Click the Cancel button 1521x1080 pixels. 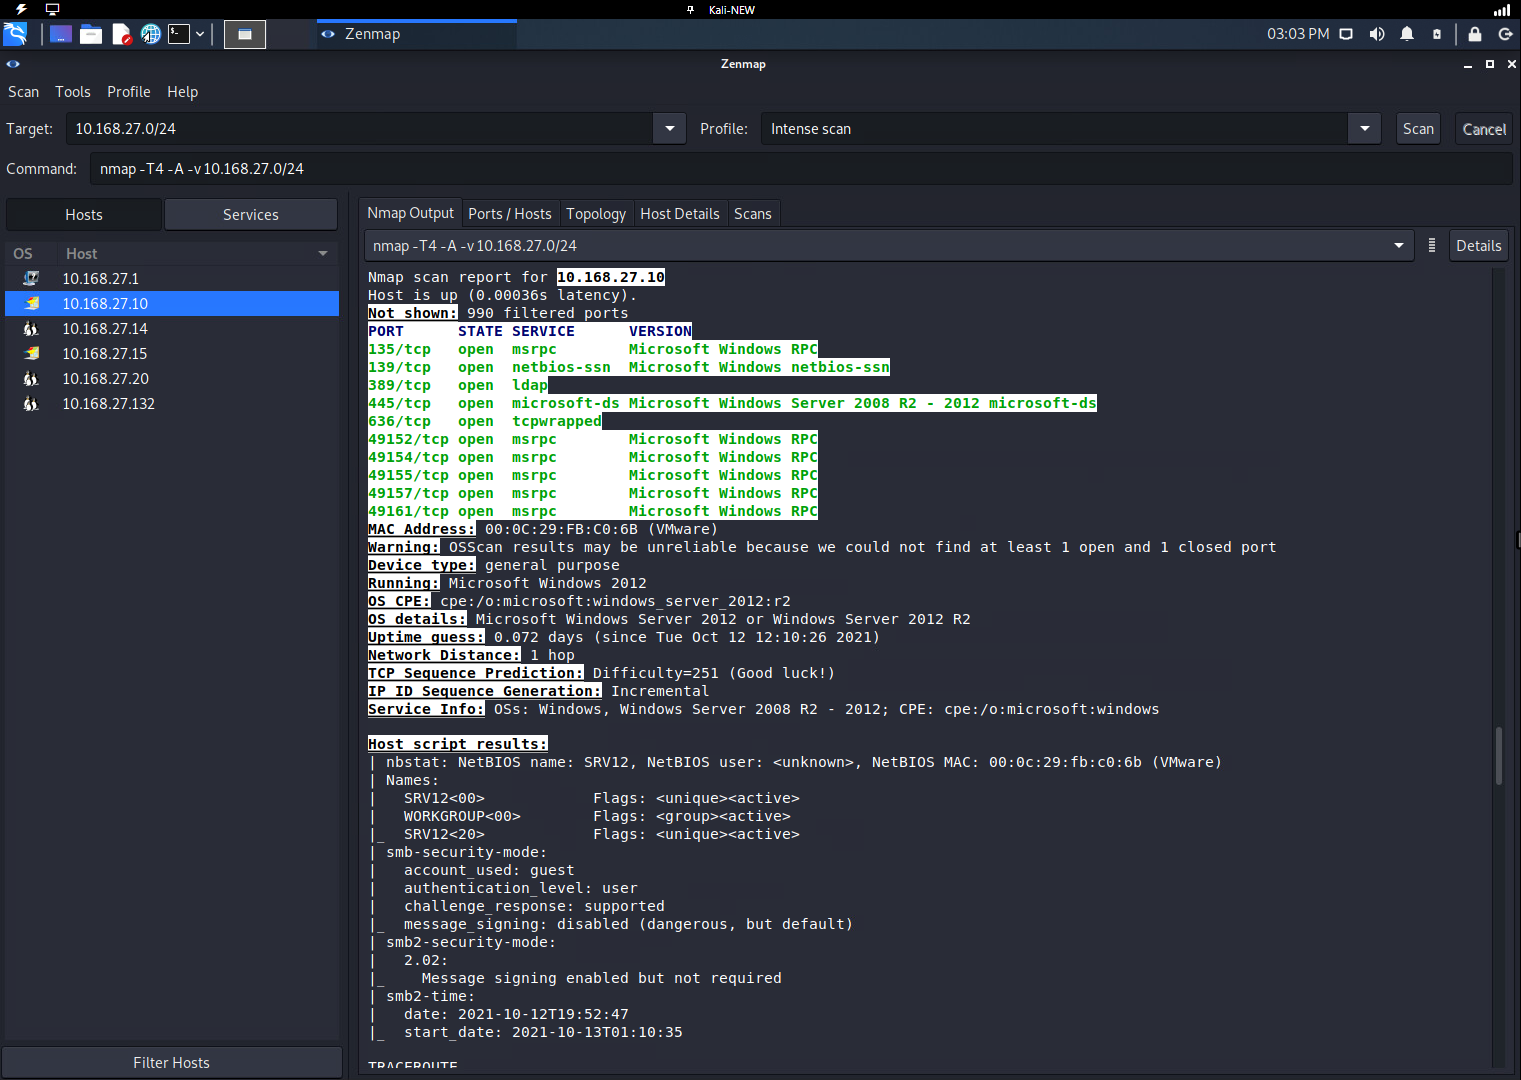click(1484, 129)
